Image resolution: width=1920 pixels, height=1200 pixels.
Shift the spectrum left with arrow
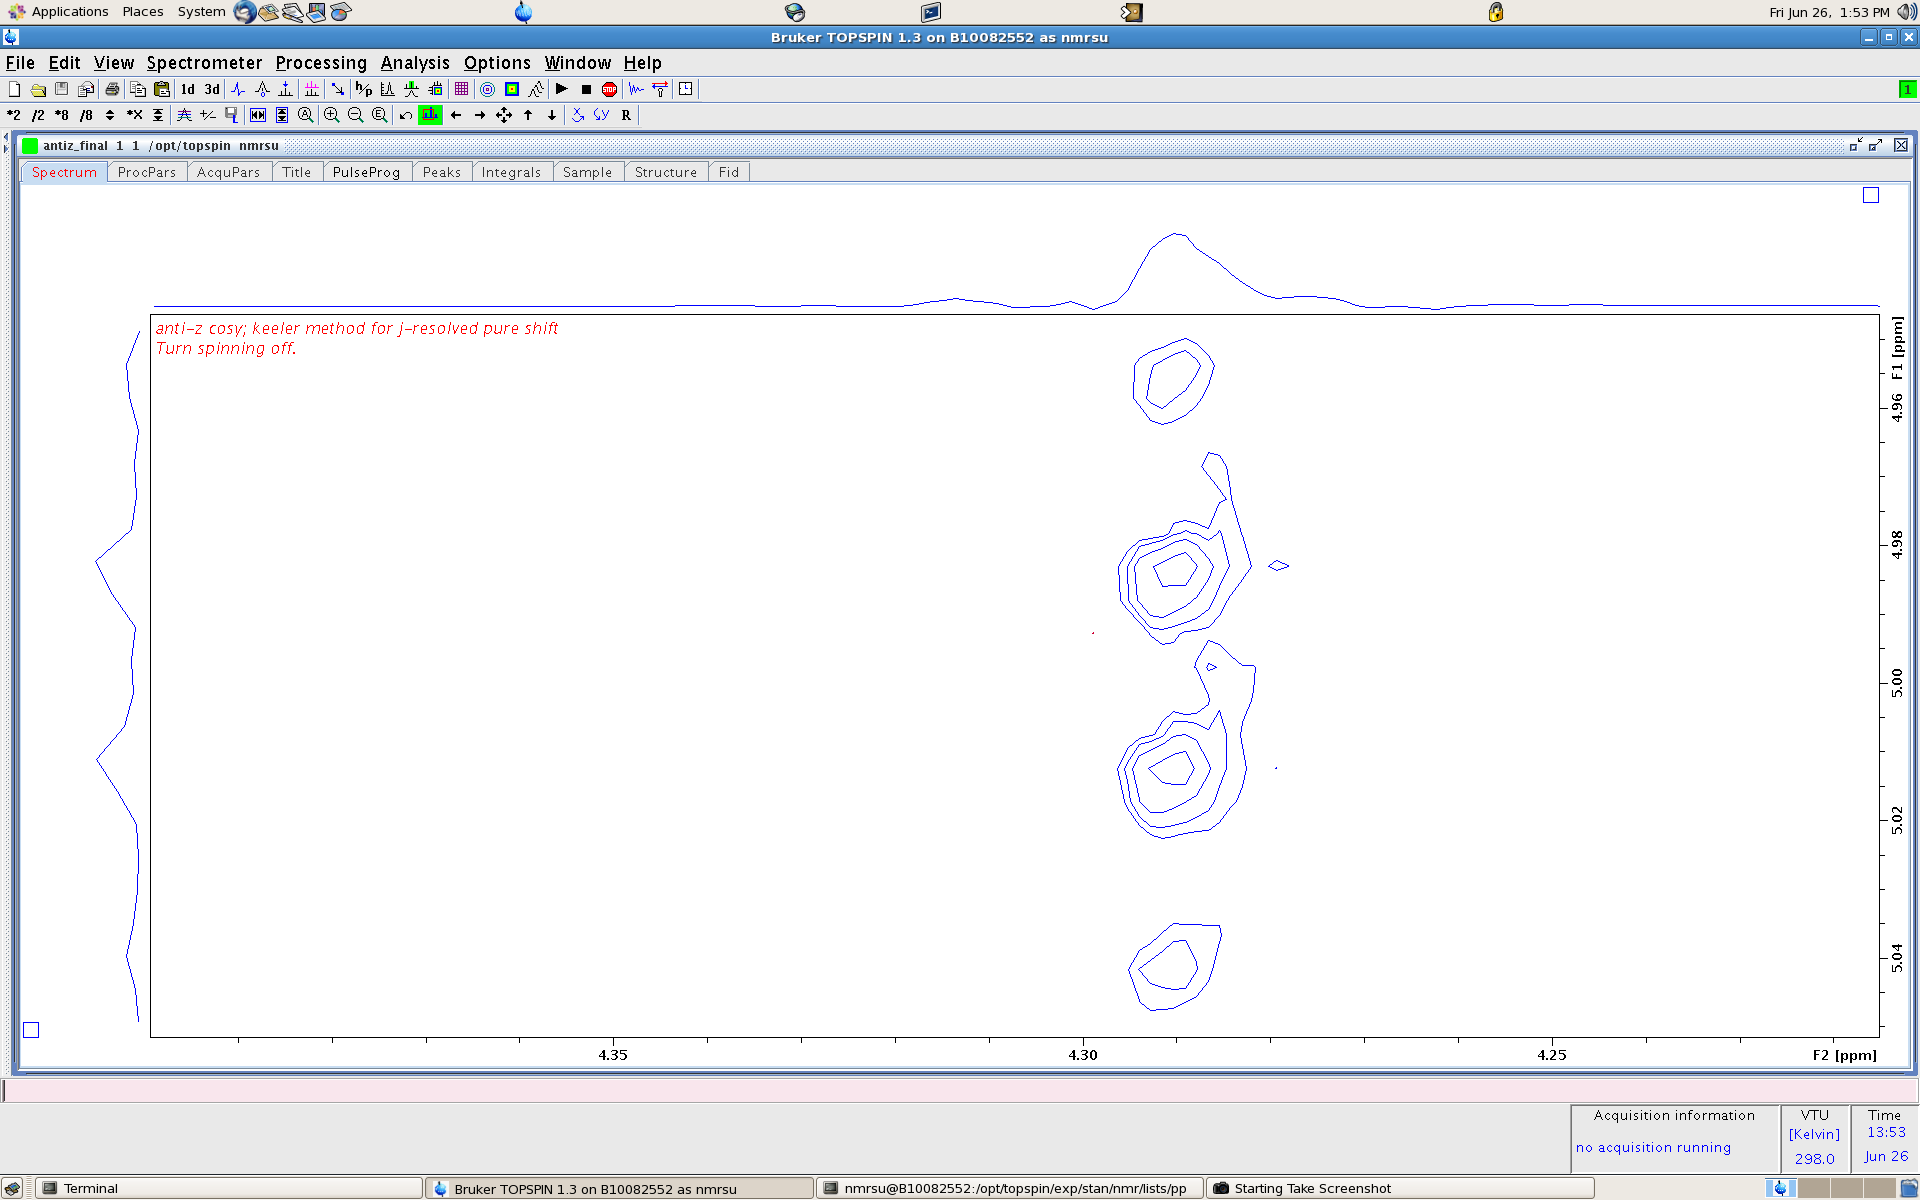coord(456,115)
